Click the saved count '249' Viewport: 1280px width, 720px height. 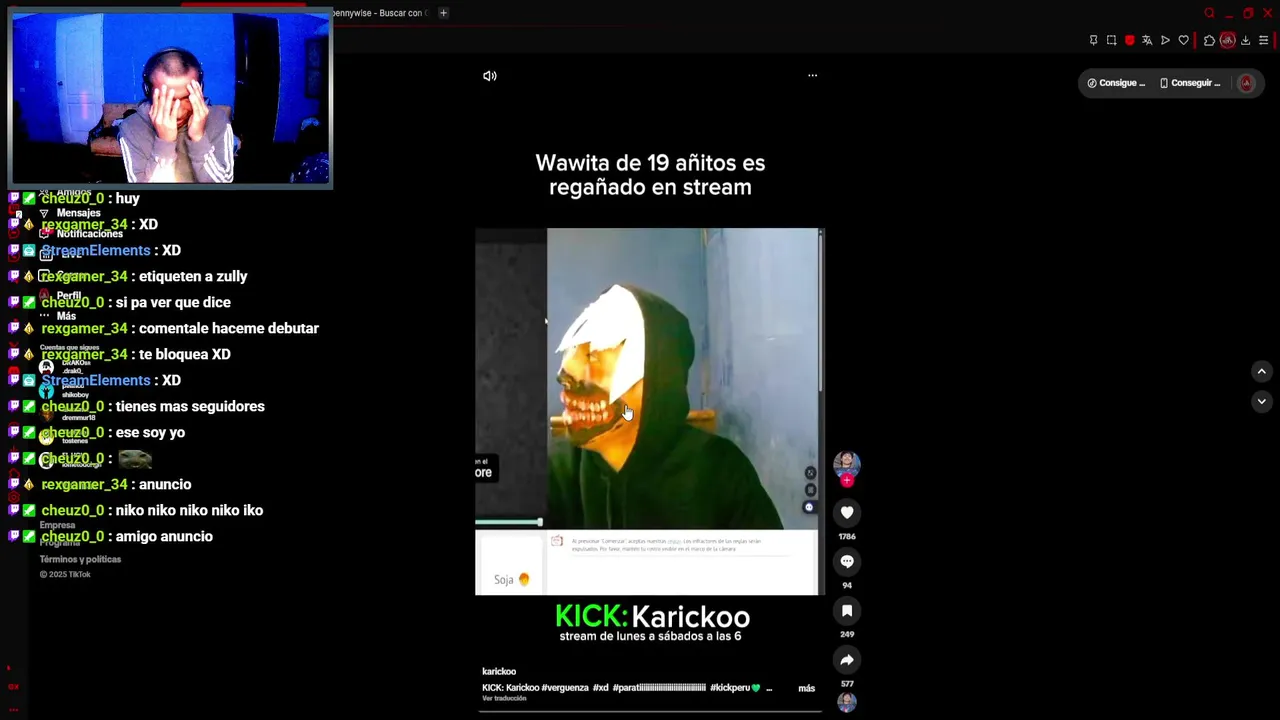tap(847, 634)
